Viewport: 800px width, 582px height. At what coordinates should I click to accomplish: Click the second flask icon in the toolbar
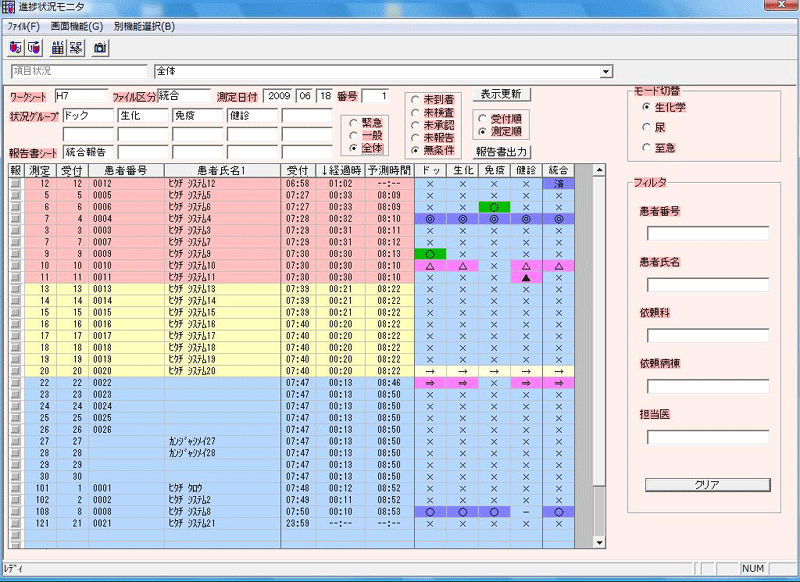click(x=35, y=47)
